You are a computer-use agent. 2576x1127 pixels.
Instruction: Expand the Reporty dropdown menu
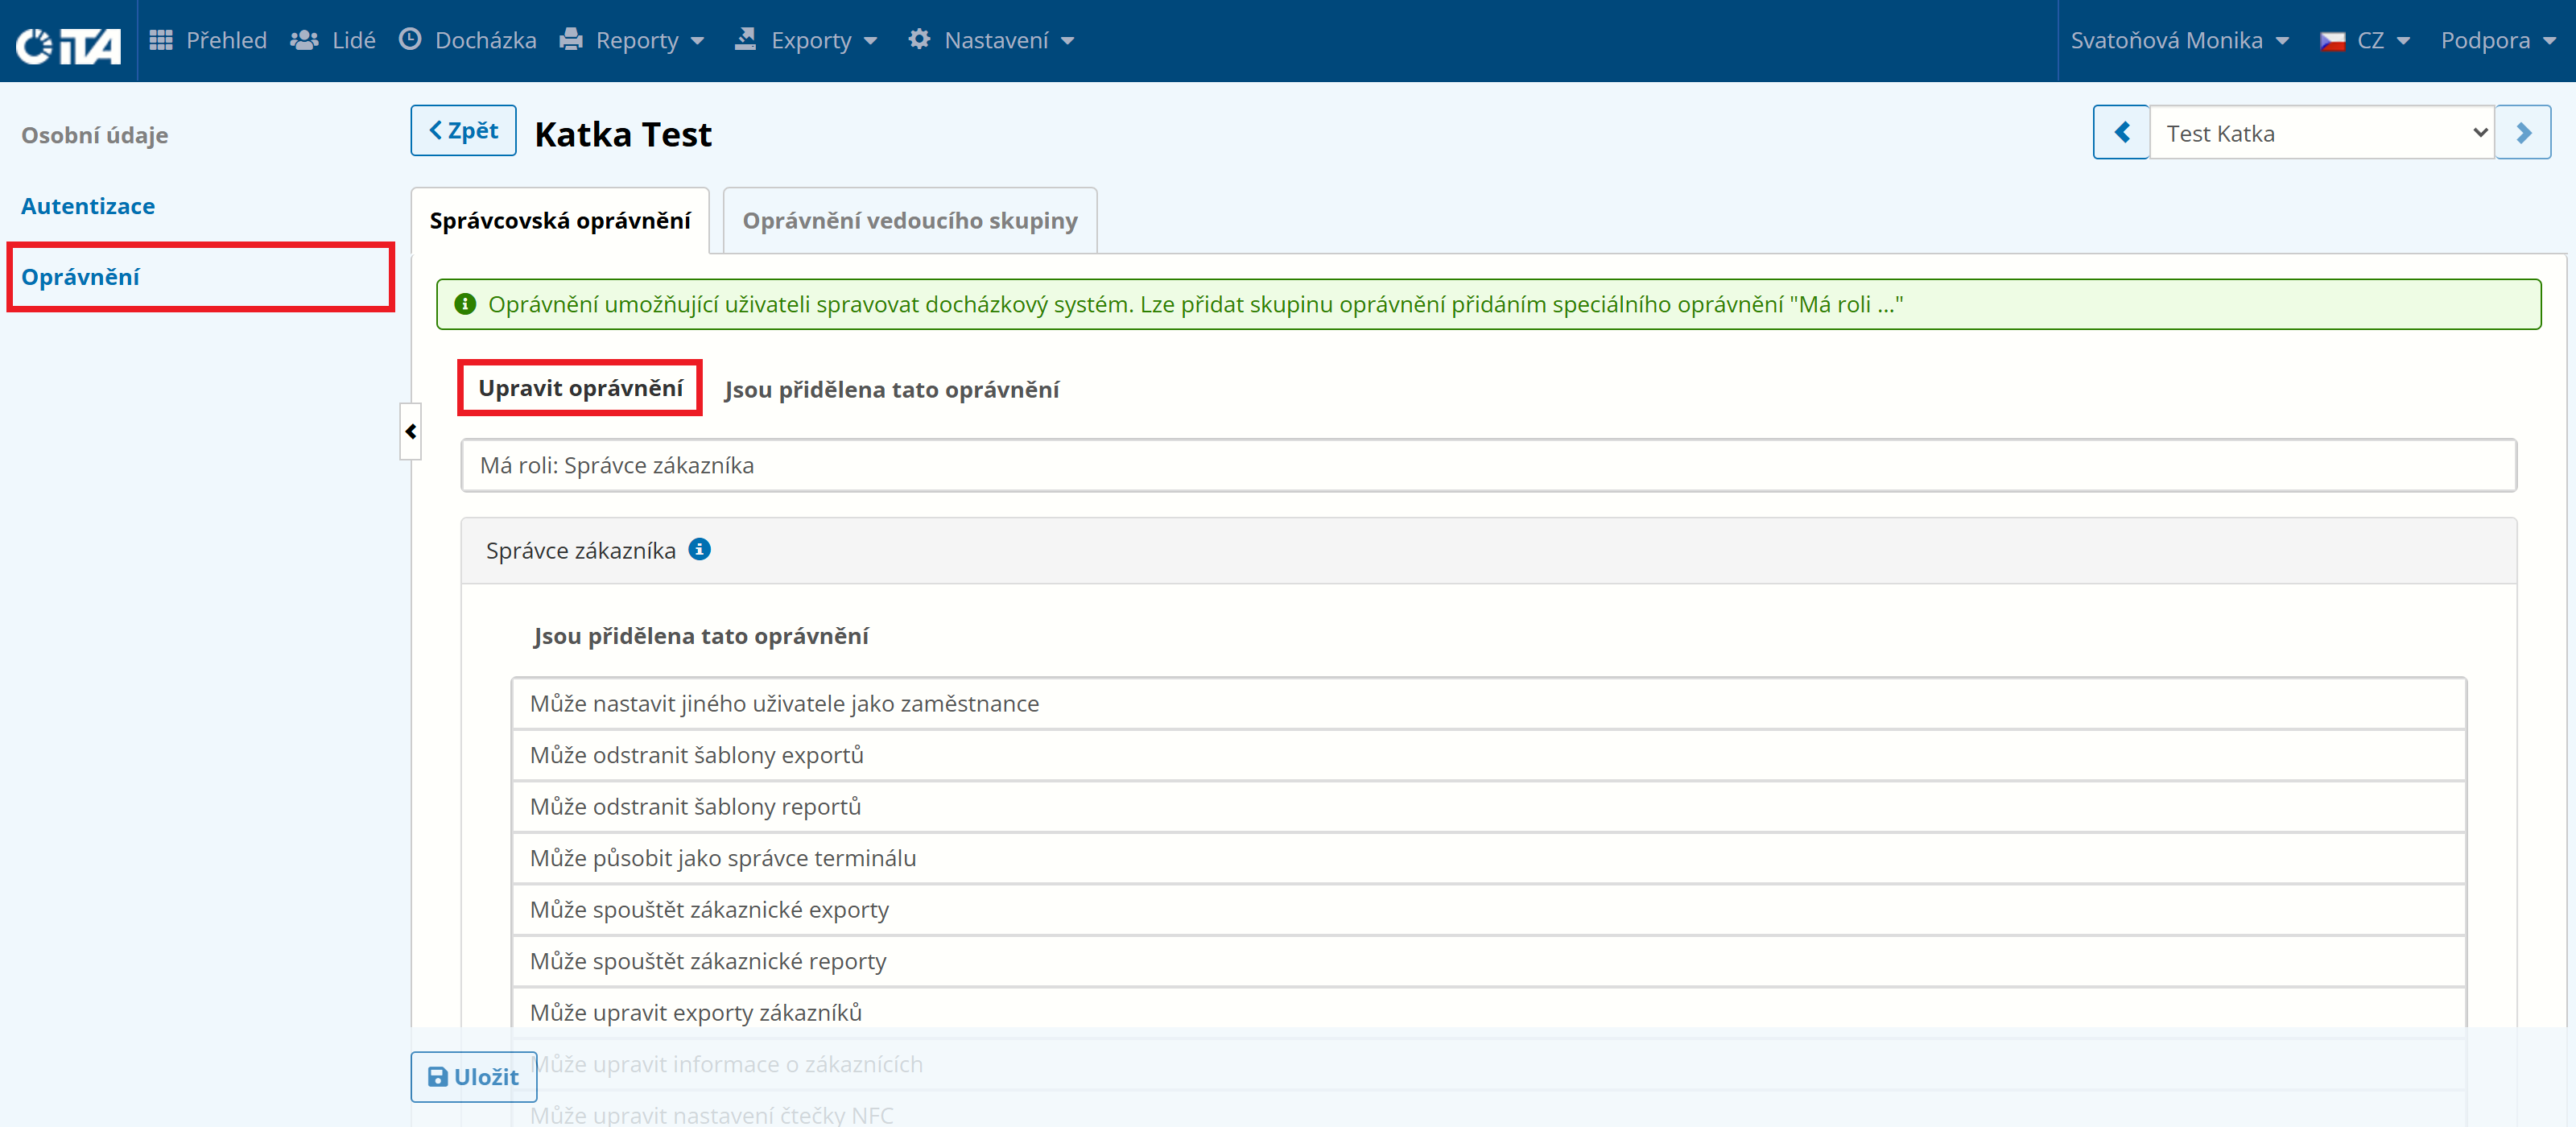632,40
